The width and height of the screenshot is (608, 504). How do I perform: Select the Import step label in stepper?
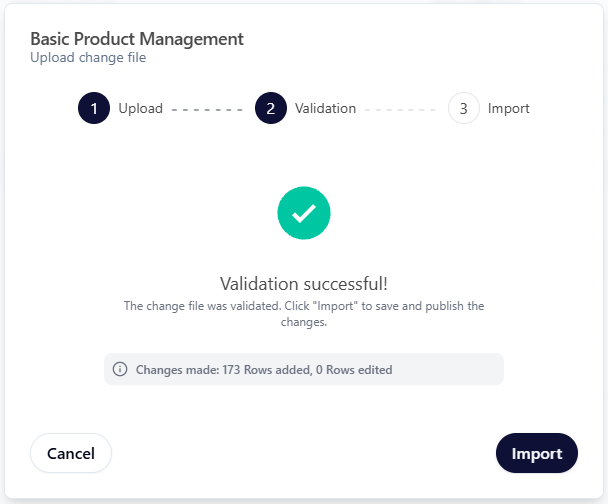(x=509, y=108)
